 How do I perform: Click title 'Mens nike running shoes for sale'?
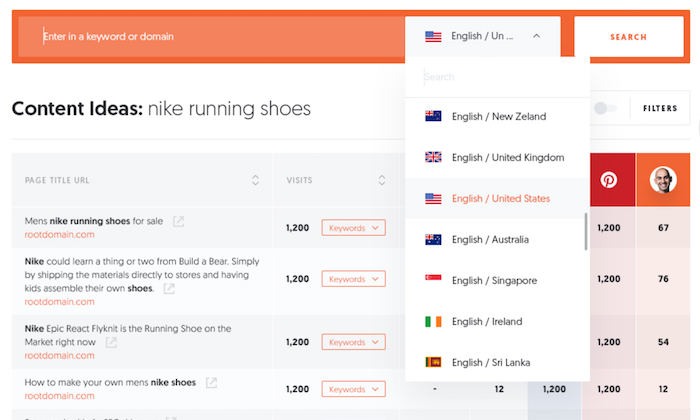[x=94, y=221]
